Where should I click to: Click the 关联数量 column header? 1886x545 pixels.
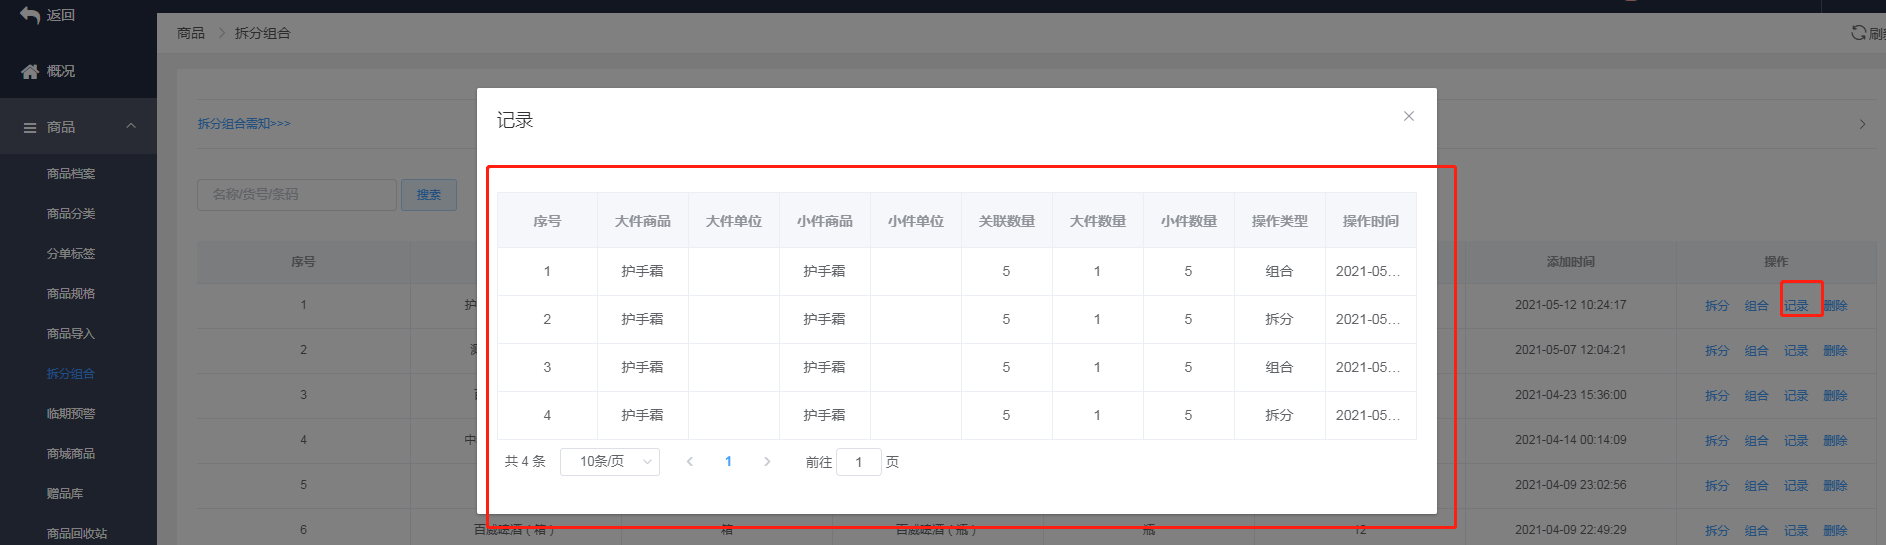(x=1007, y=221)
